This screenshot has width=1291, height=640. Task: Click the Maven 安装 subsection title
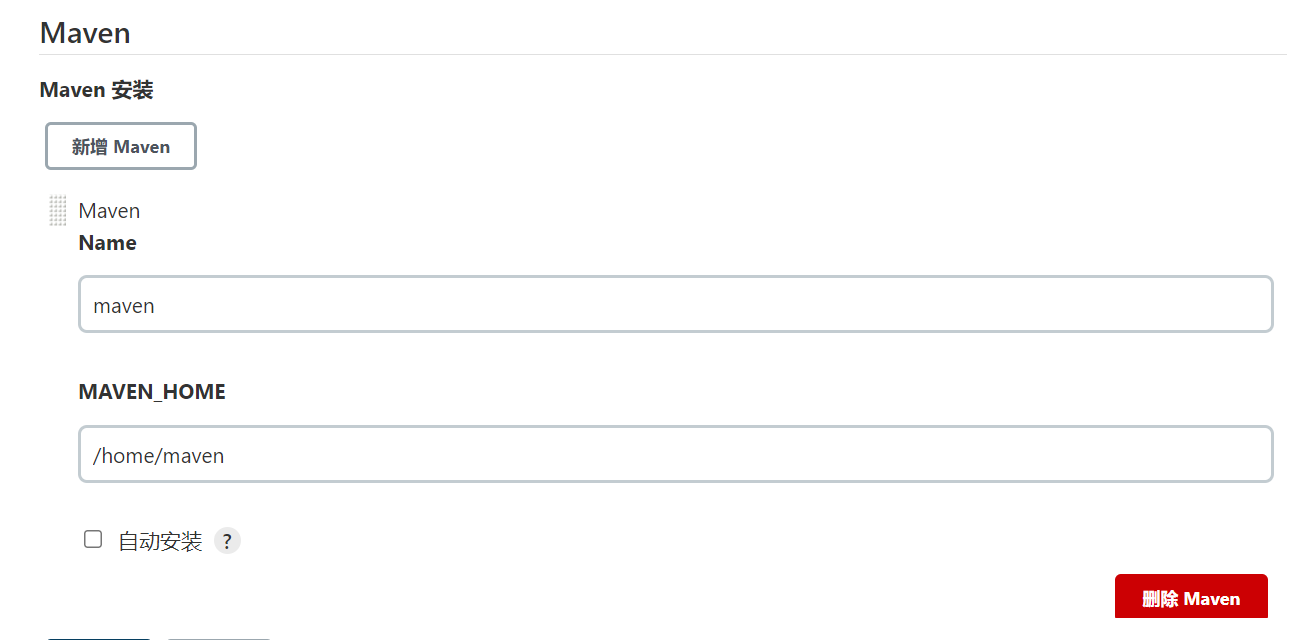point(97,90)
